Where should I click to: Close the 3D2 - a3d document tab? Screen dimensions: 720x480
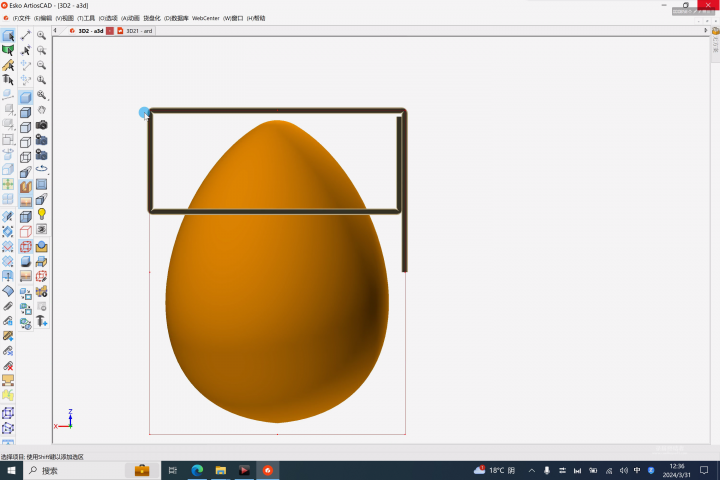click(x=110, y=31)
